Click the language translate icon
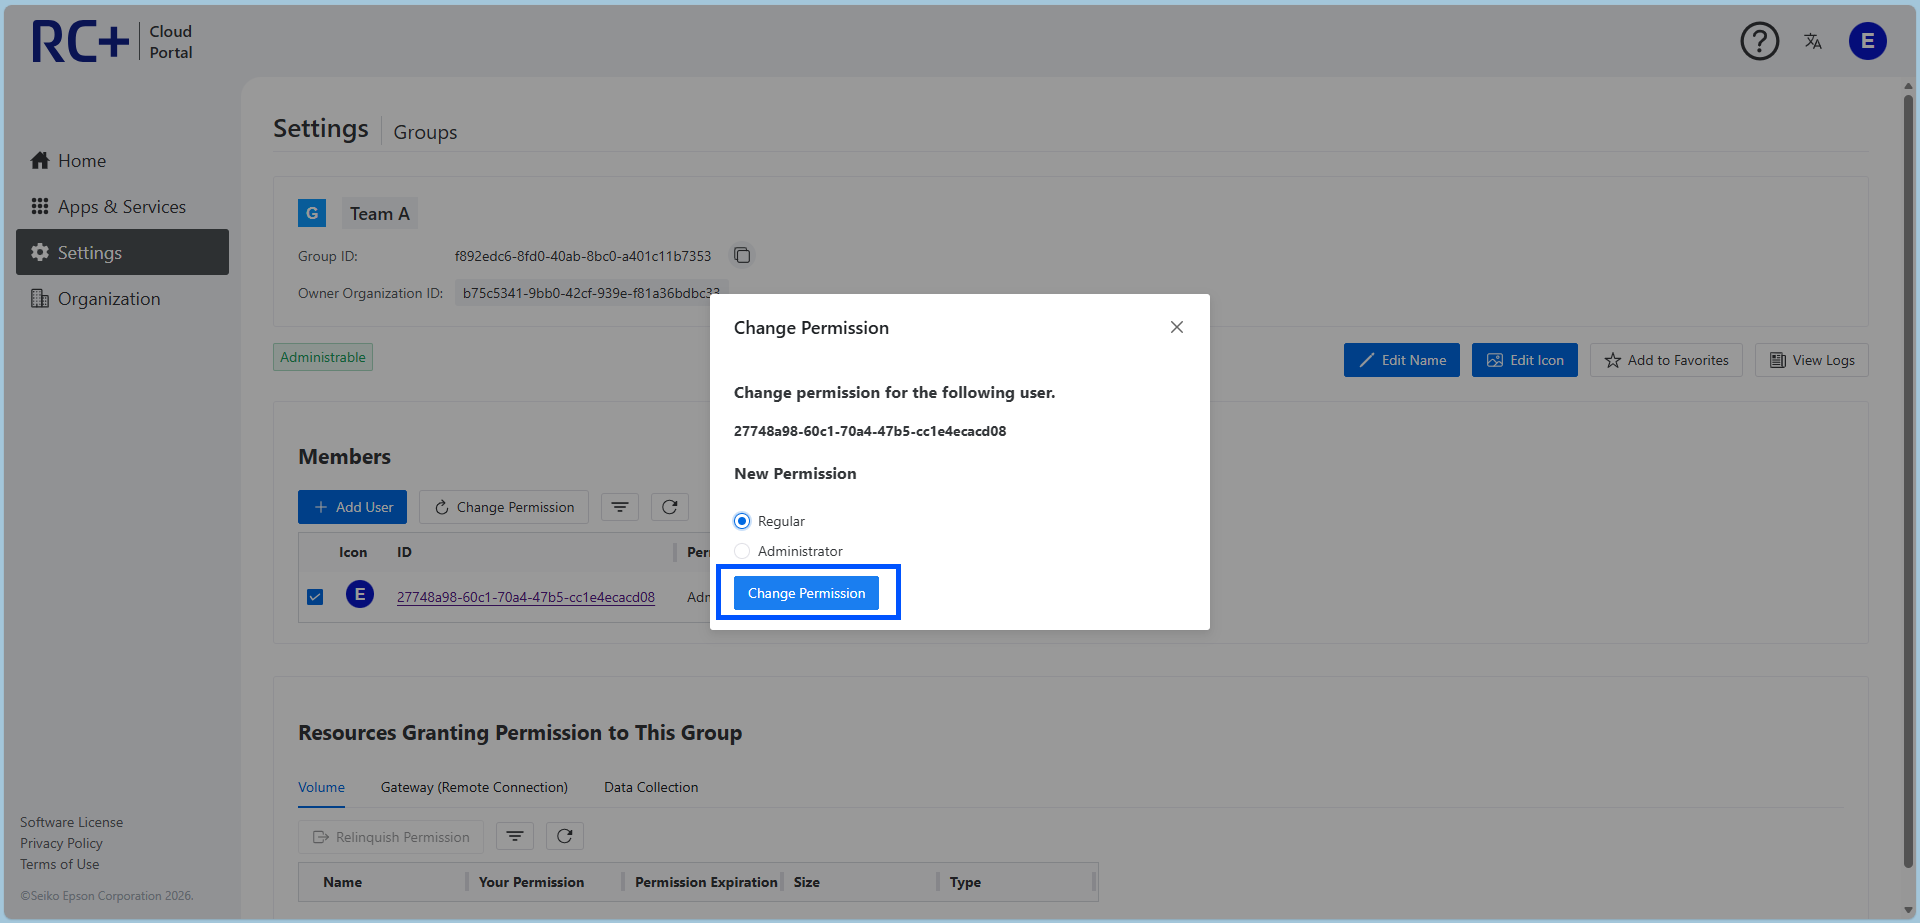1920x923 pixels. coord(1813,41)
